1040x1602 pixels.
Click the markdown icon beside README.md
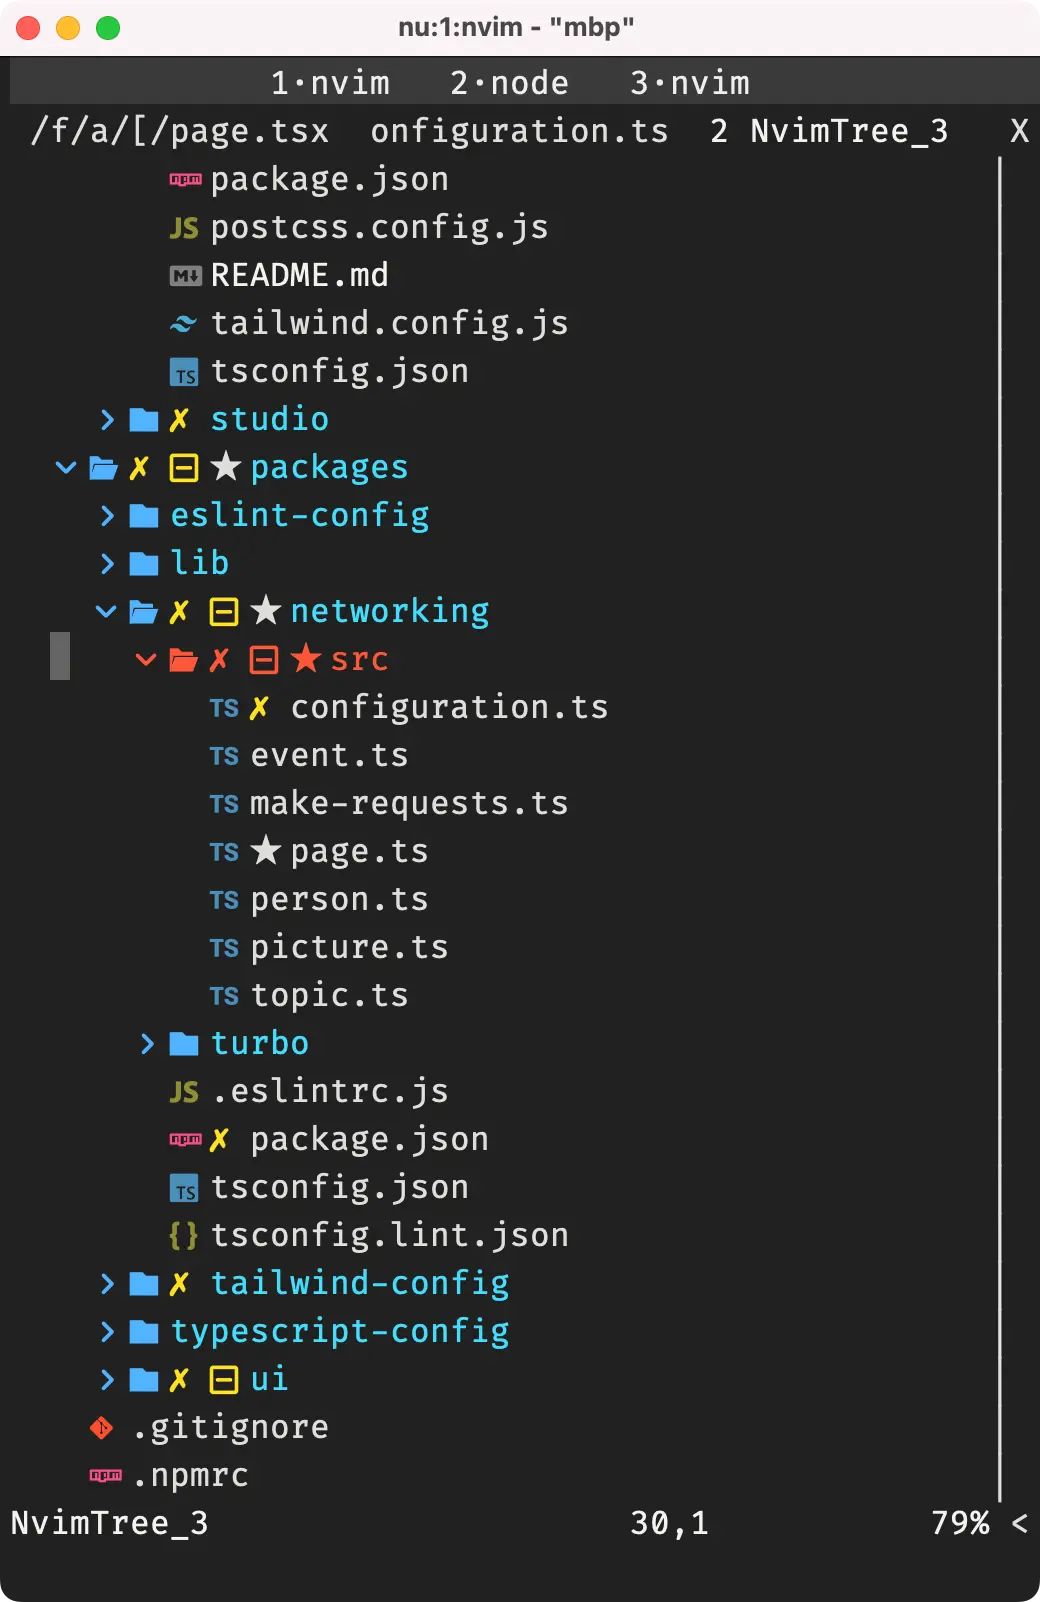pyautogui.click(x=185, y=276)
